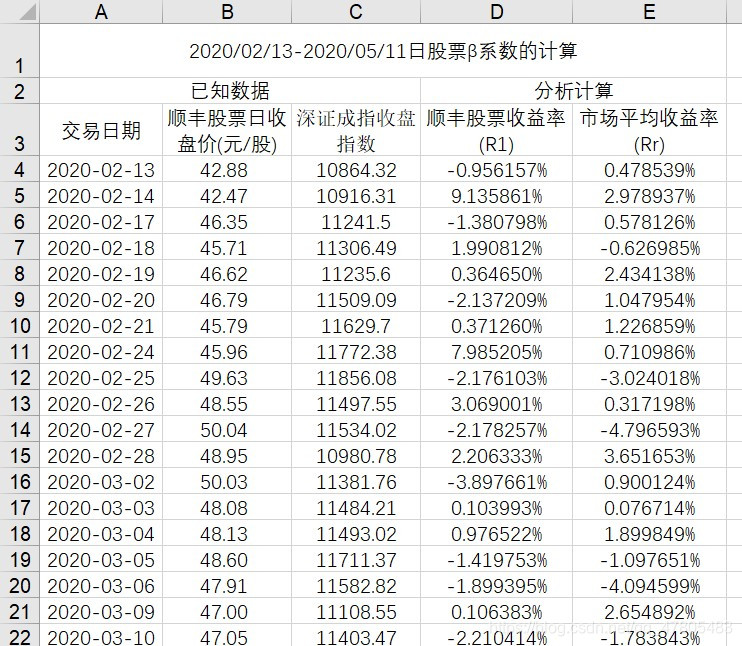The height and width of the screenshot is (646, 742).
Task: Select row 15 header
Action: (x=19, y=455)
